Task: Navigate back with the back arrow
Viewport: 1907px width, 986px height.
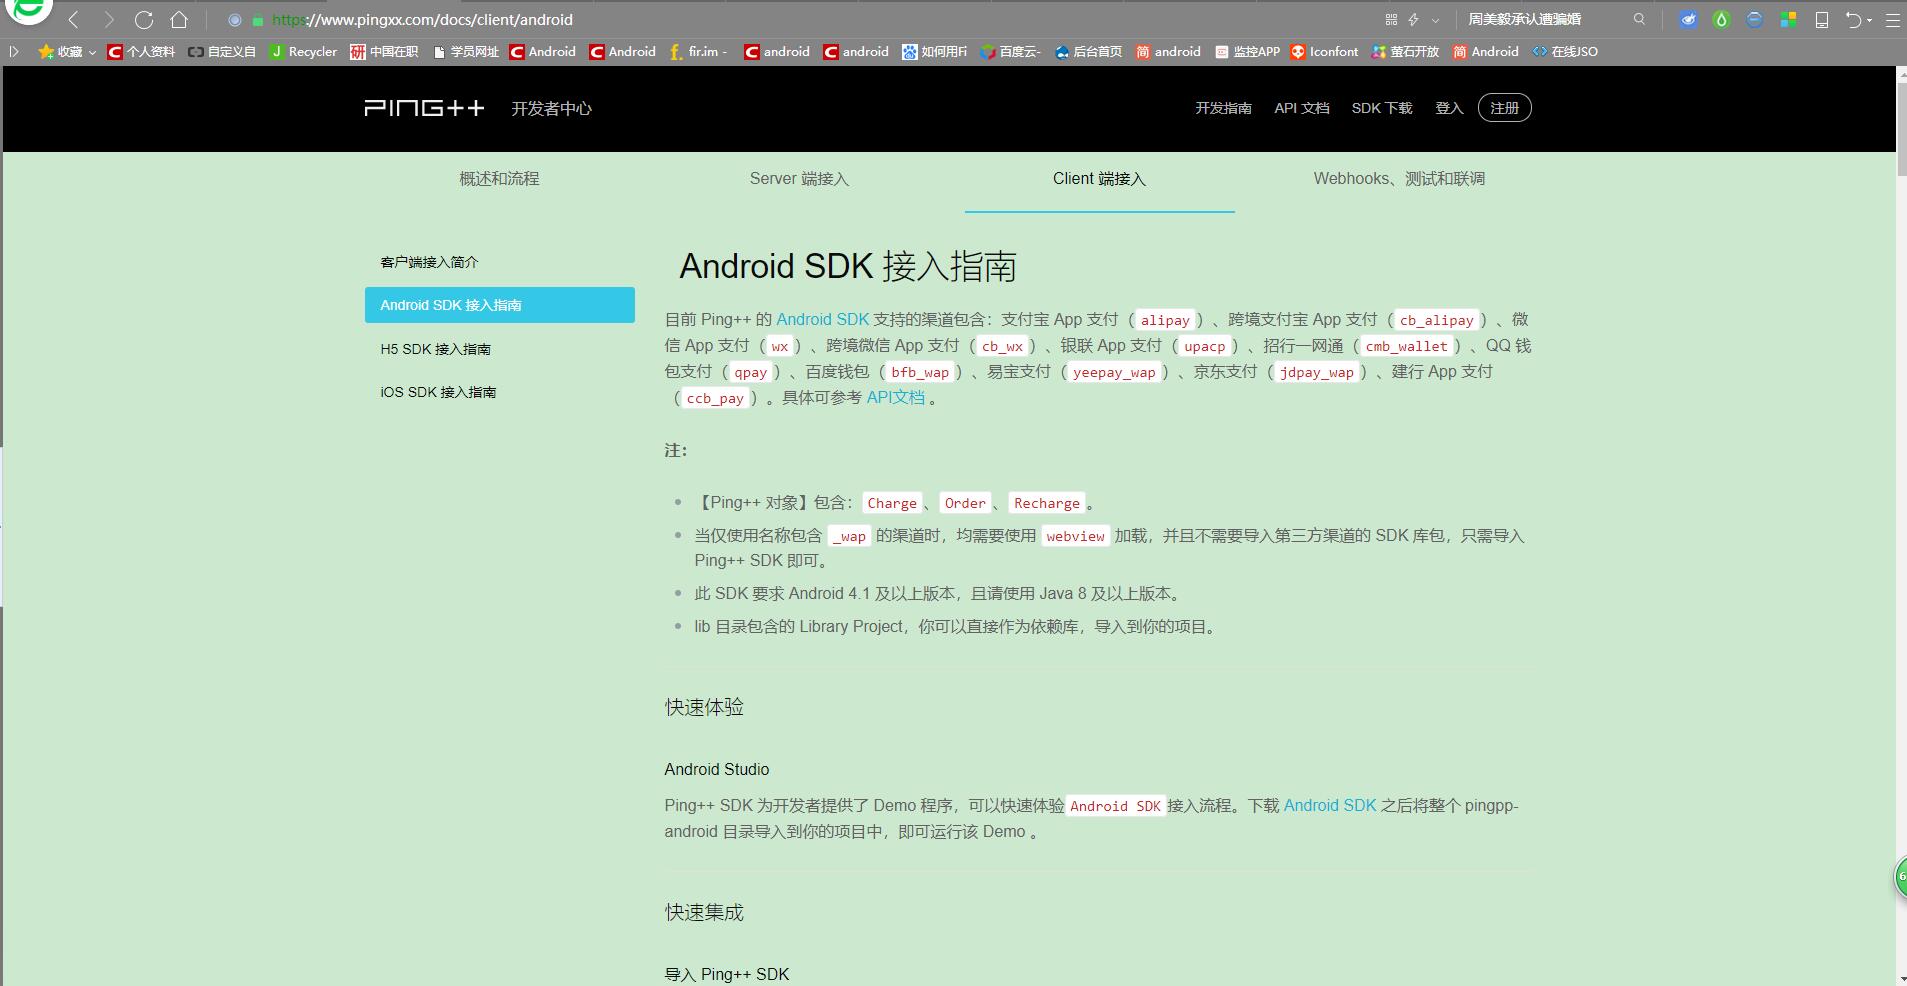Action: pos(73,18)
